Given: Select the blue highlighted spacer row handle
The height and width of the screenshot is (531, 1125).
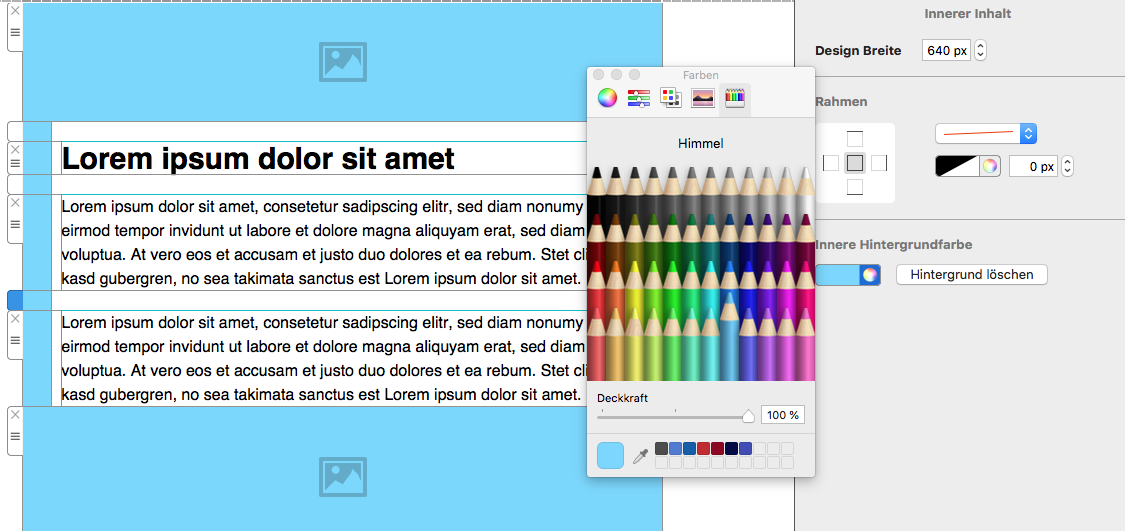Looking at the screenshot, I should pyautogui.click(x=15, y=301).
